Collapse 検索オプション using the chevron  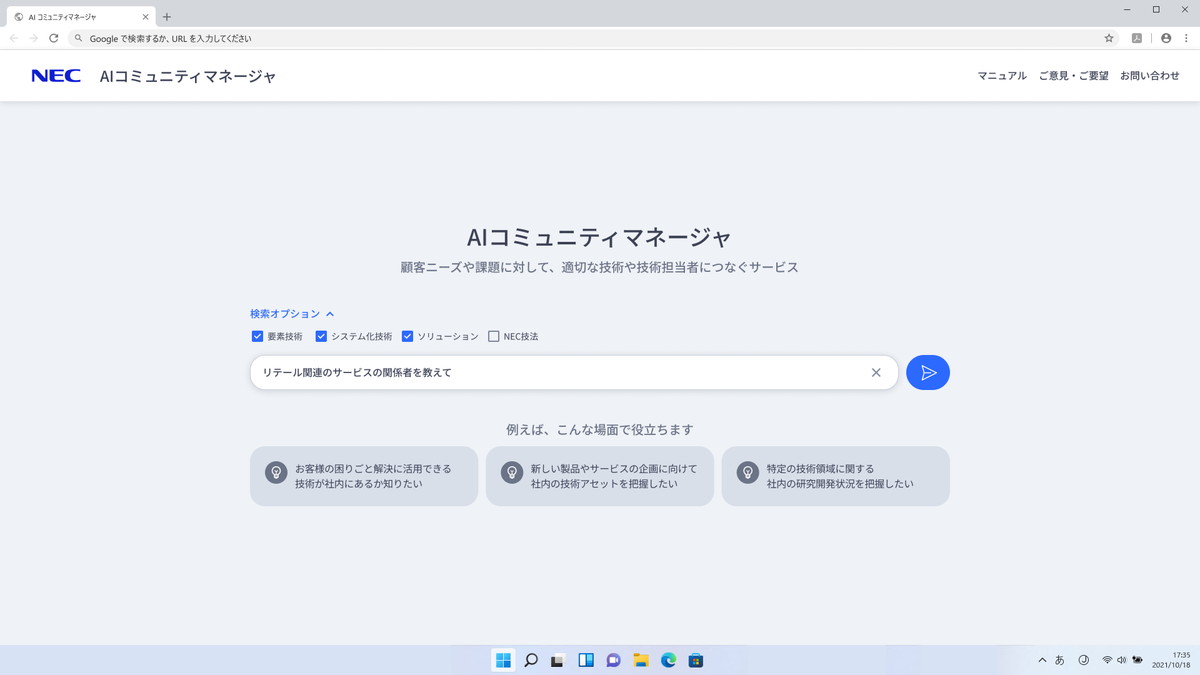tap(331, 313)
